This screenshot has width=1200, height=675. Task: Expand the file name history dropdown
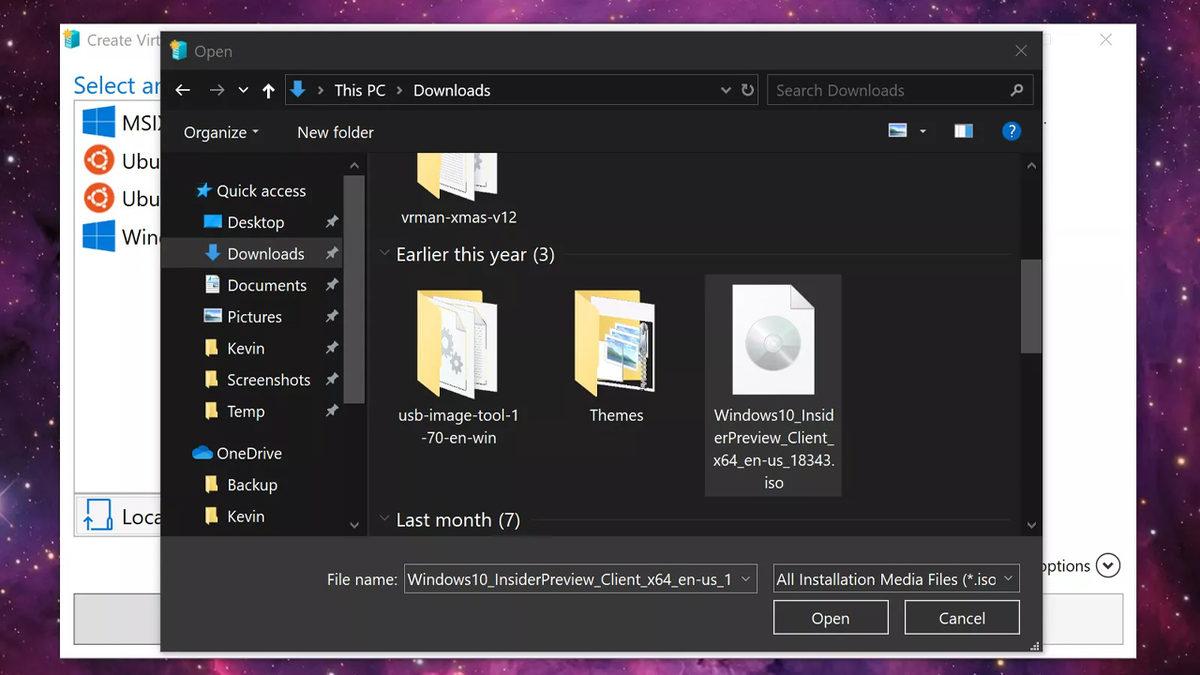(747, 578)
